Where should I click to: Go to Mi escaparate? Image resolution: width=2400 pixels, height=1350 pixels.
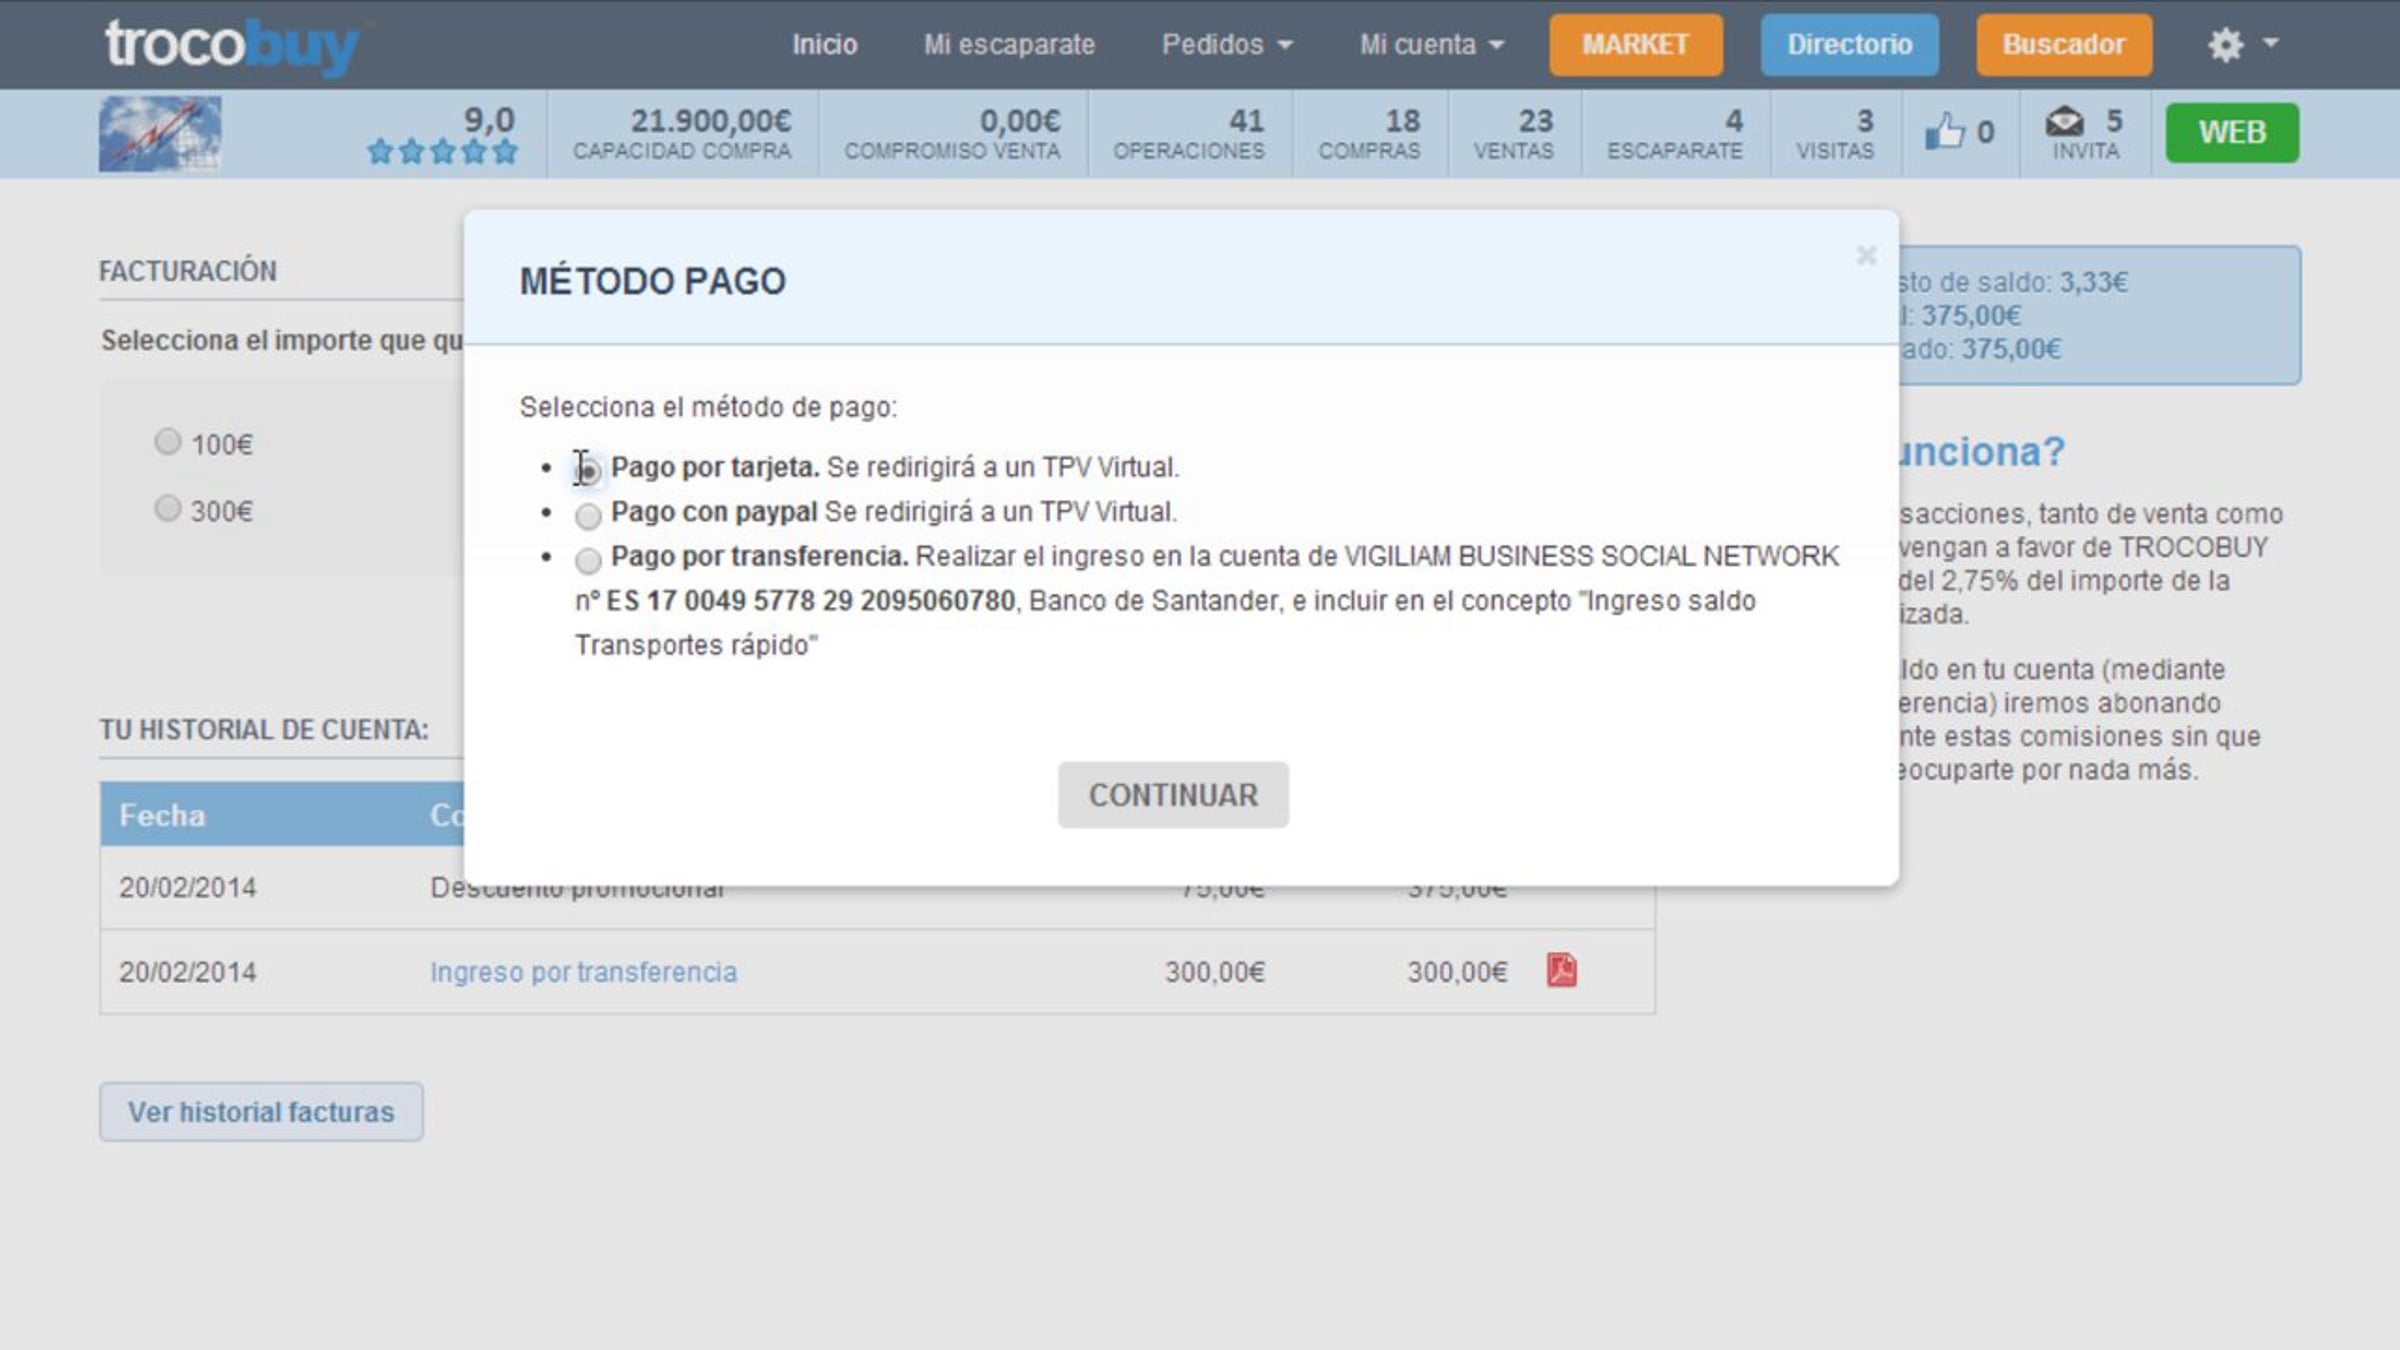[x=1008, y=45]
